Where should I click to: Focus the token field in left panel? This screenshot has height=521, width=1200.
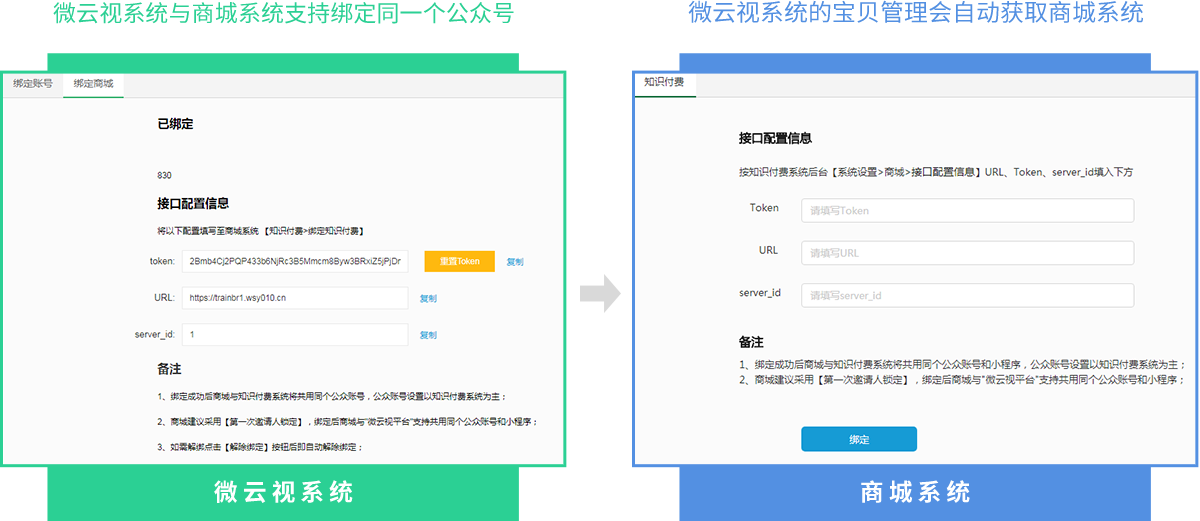[x=294, y=261]
